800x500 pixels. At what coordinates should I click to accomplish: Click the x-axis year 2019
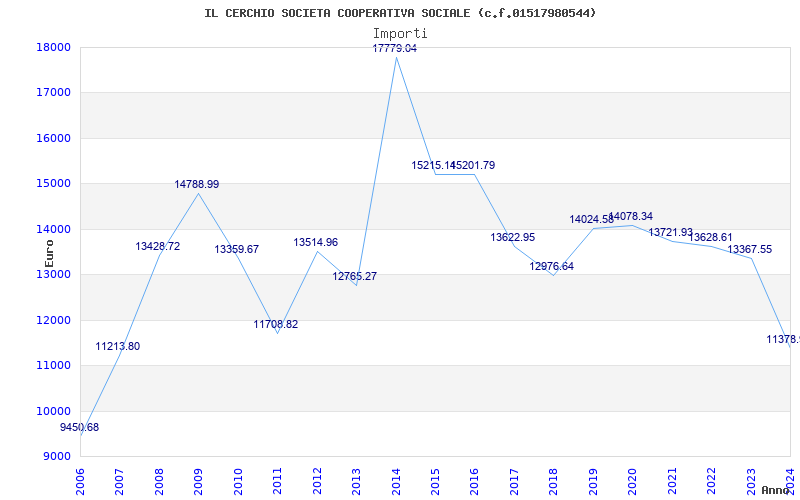(593, 481)
